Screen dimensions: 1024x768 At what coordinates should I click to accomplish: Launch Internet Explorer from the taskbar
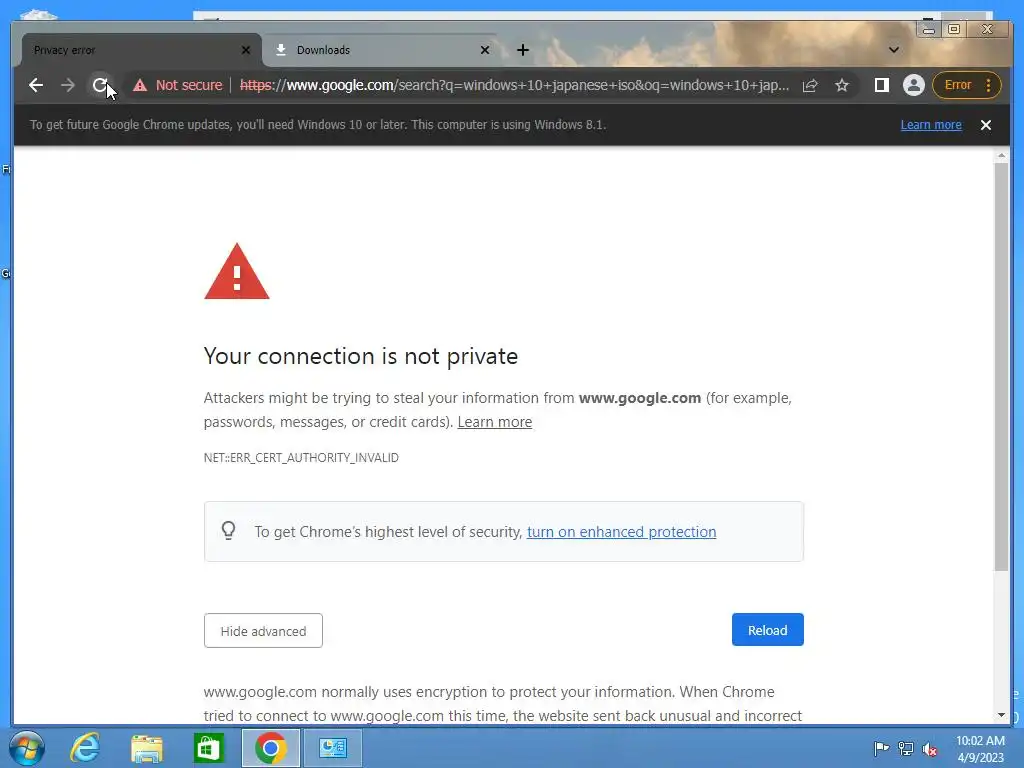(85, 748)
